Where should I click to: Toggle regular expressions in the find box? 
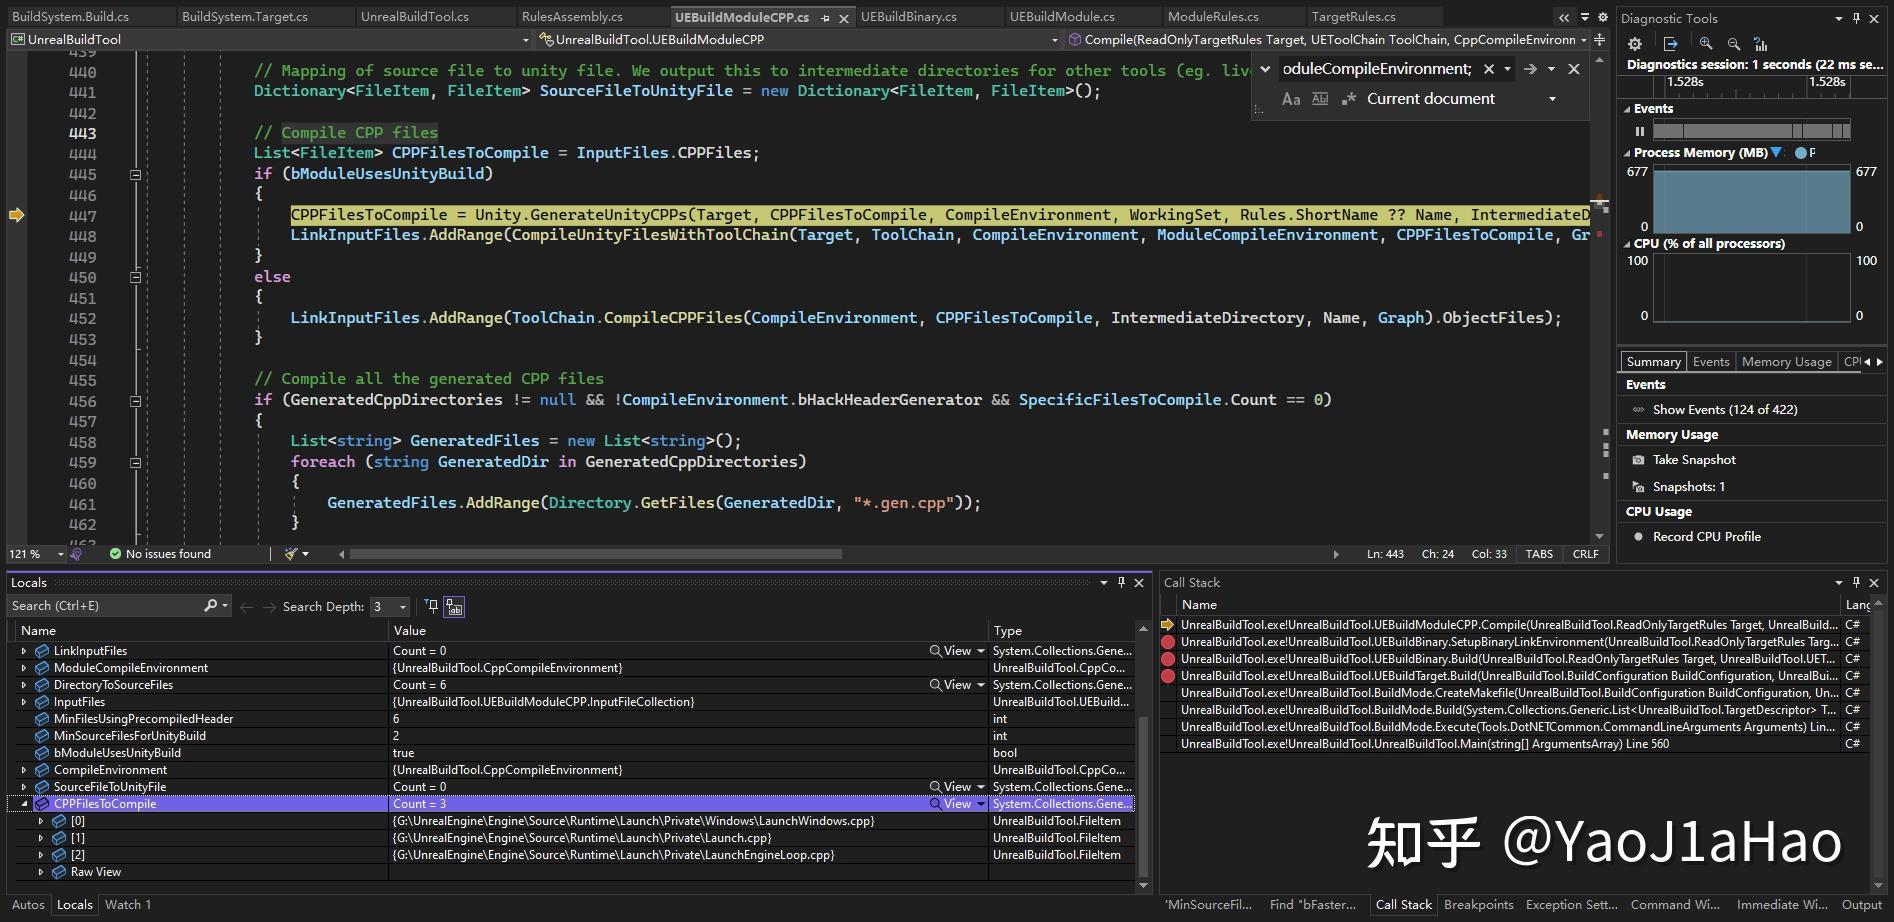(1348, 98)
